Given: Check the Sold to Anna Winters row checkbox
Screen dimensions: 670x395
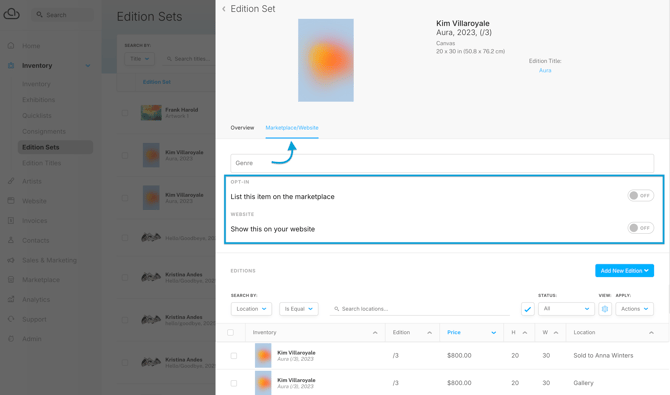Looking at the screenshot, I should pyautogui.click(x=234, y=356).
